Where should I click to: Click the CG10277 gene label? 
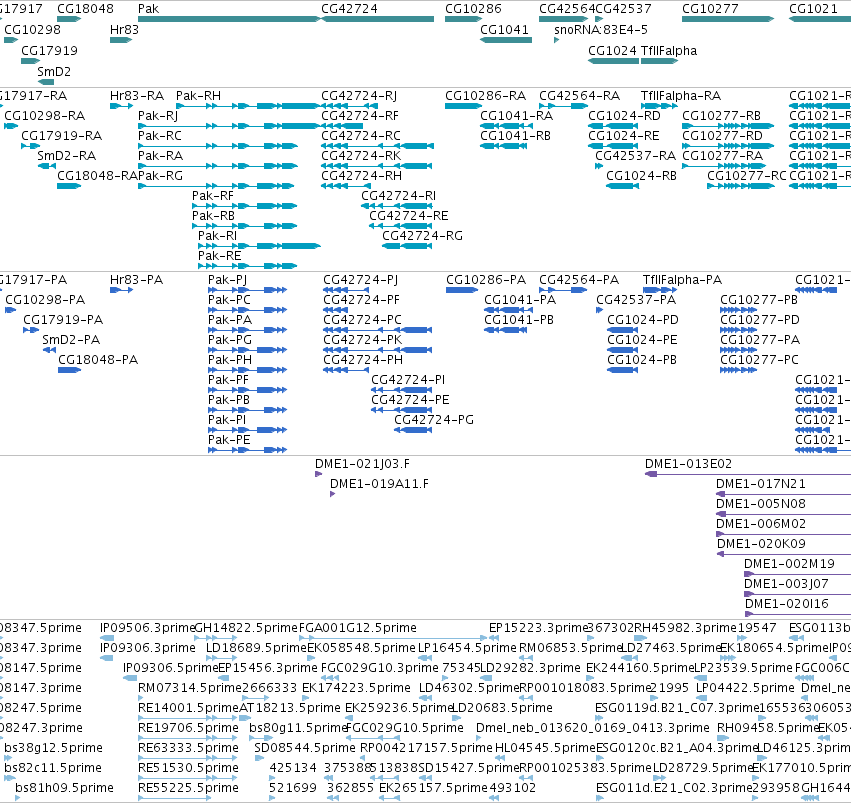710,9
